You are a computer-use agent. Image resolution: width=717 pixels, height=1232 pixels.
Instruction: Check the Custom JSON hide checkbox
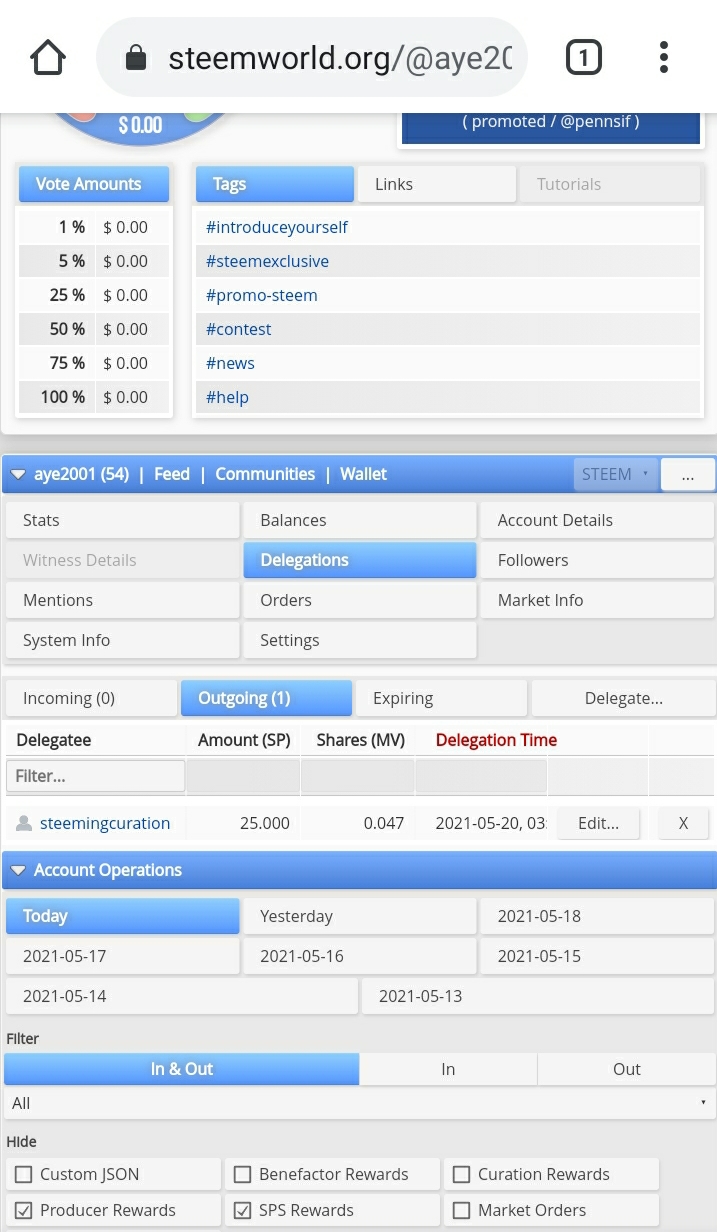tap(22, 1174)
